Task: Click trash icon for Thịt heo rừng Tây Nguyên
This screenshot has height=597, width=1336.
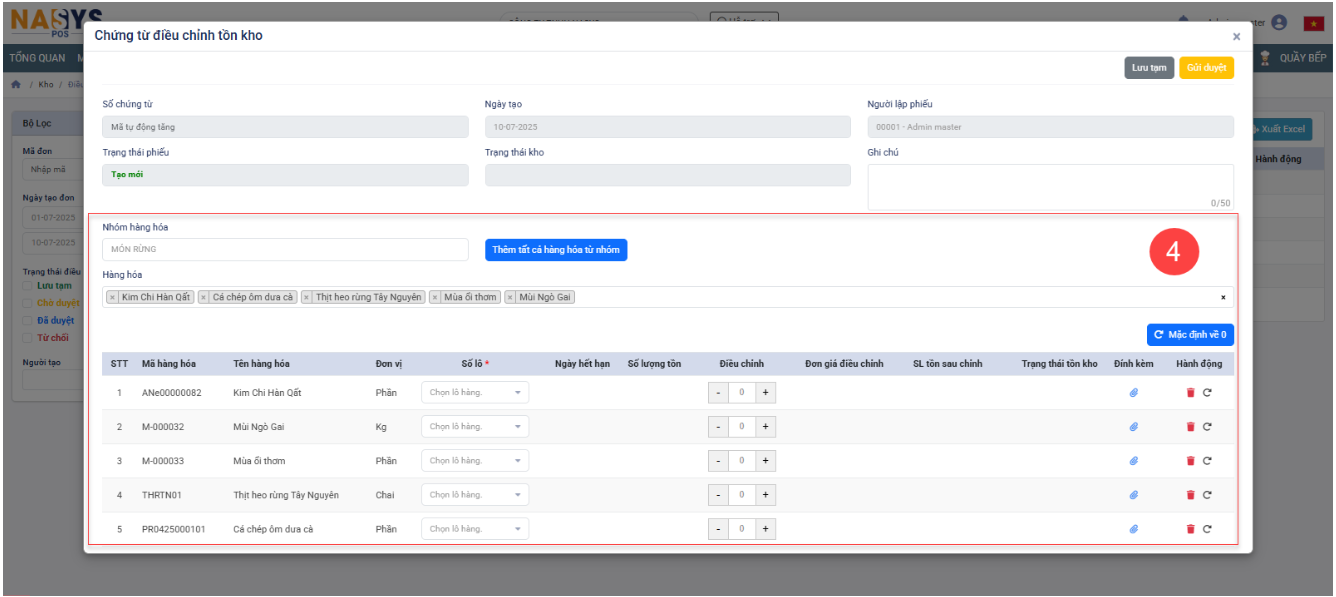Action: (x=1190, y=495)
